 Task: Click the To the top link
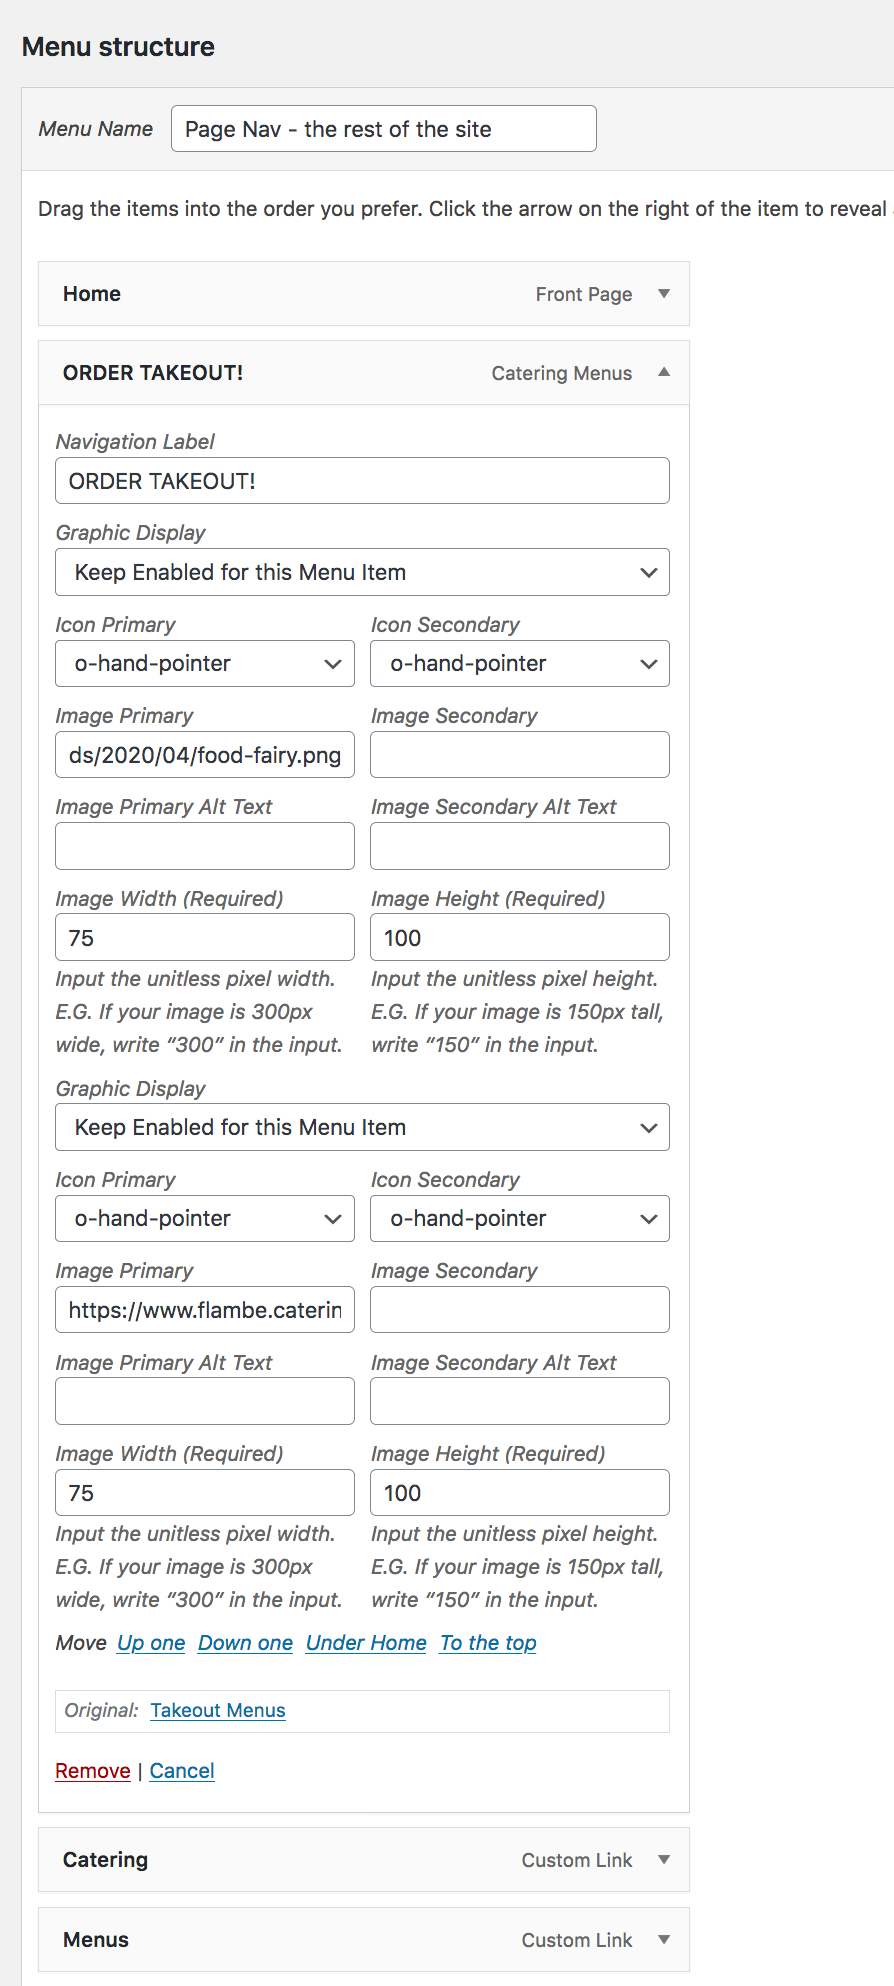click(x=488, y=1643)
